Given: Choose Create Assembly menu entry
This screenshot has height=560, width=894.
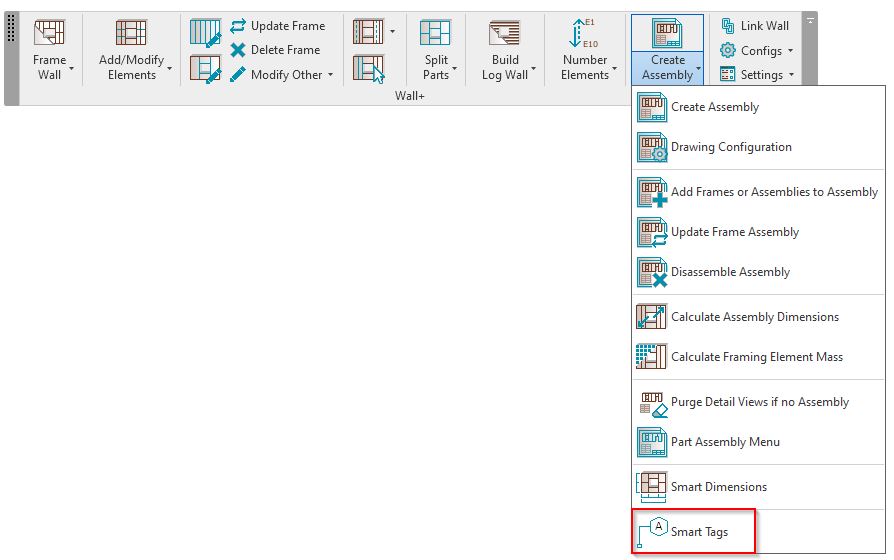Looking at the screenshot, I should click(x=758, y=107).
